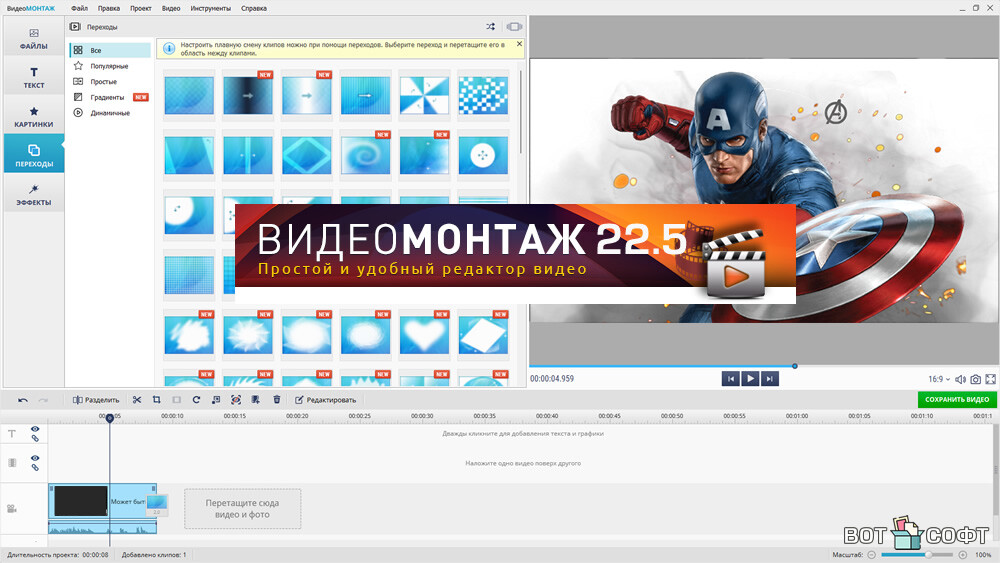Viewport: 1000px width, 563px height.
Task: Open the Проект menu
Action: [140, 8]
